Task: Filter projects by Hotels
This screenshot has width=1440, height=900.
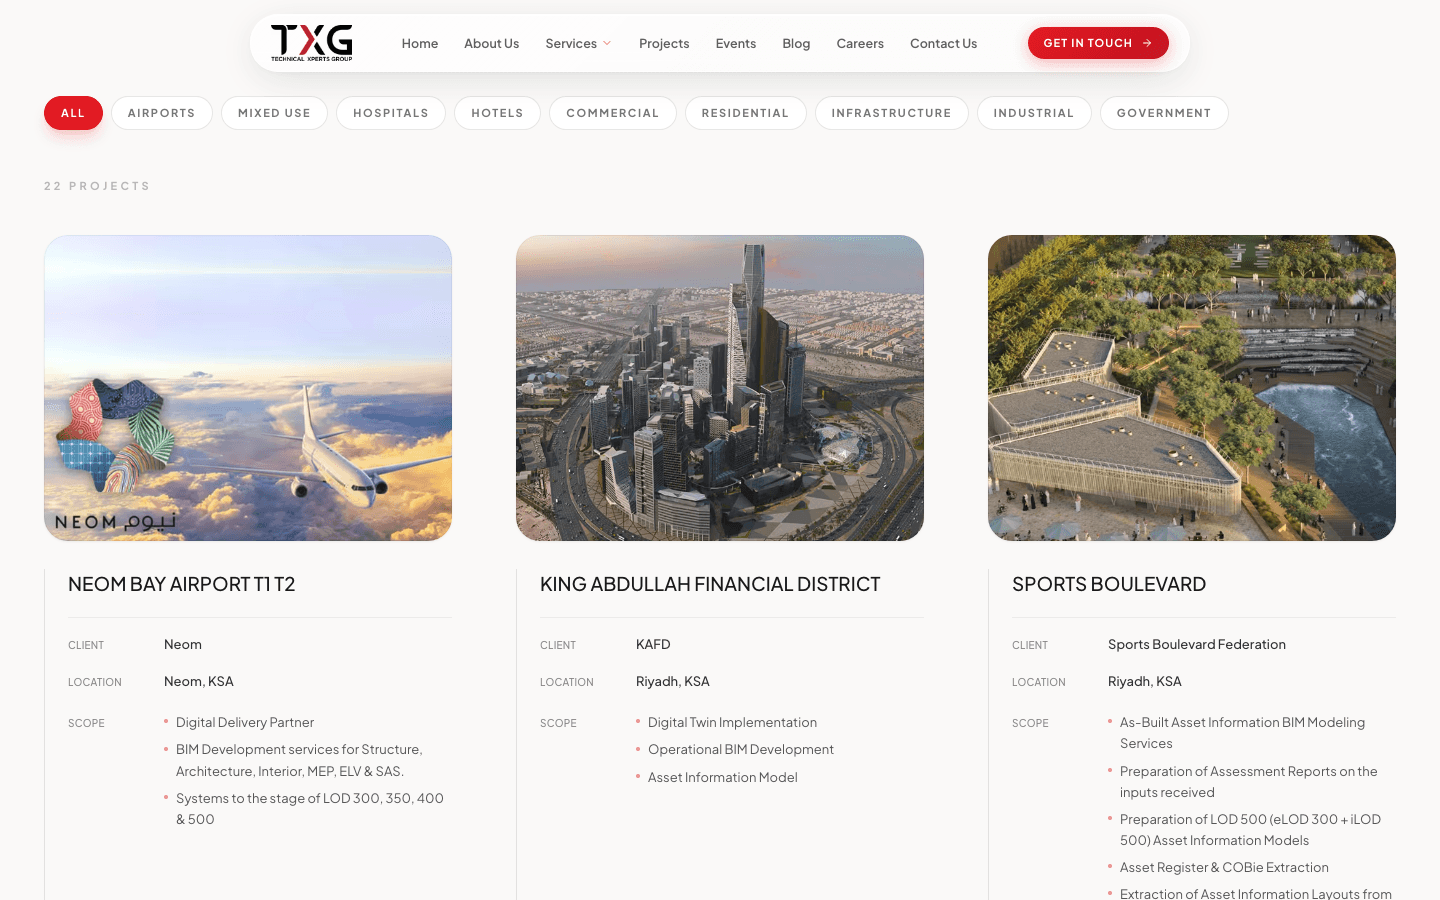Action: pos(497,113)
